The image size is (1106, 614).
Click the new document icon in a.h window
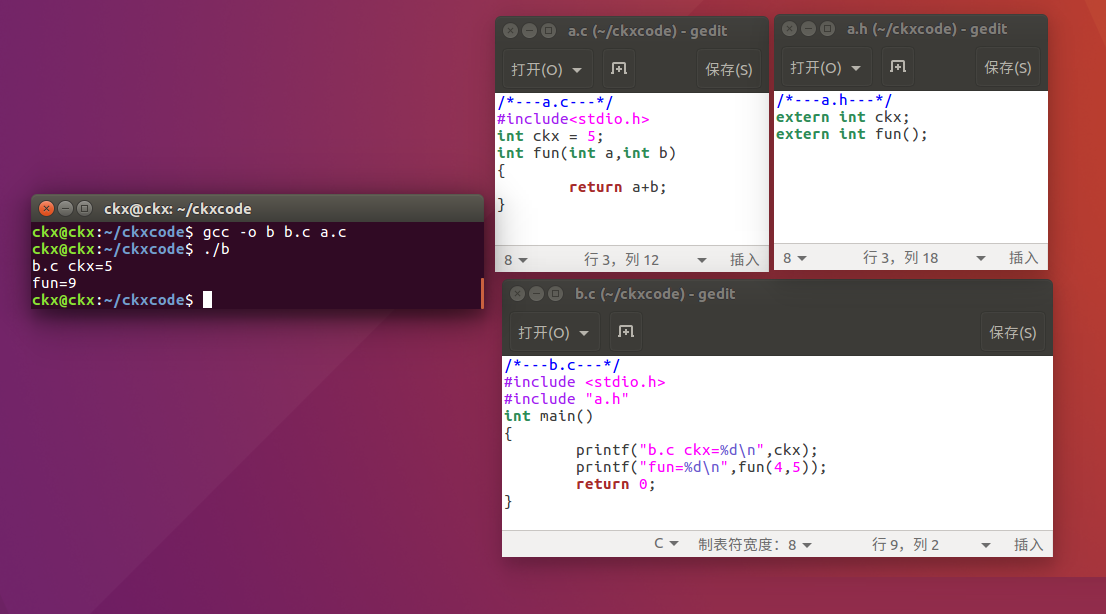[x=898, y=67]
